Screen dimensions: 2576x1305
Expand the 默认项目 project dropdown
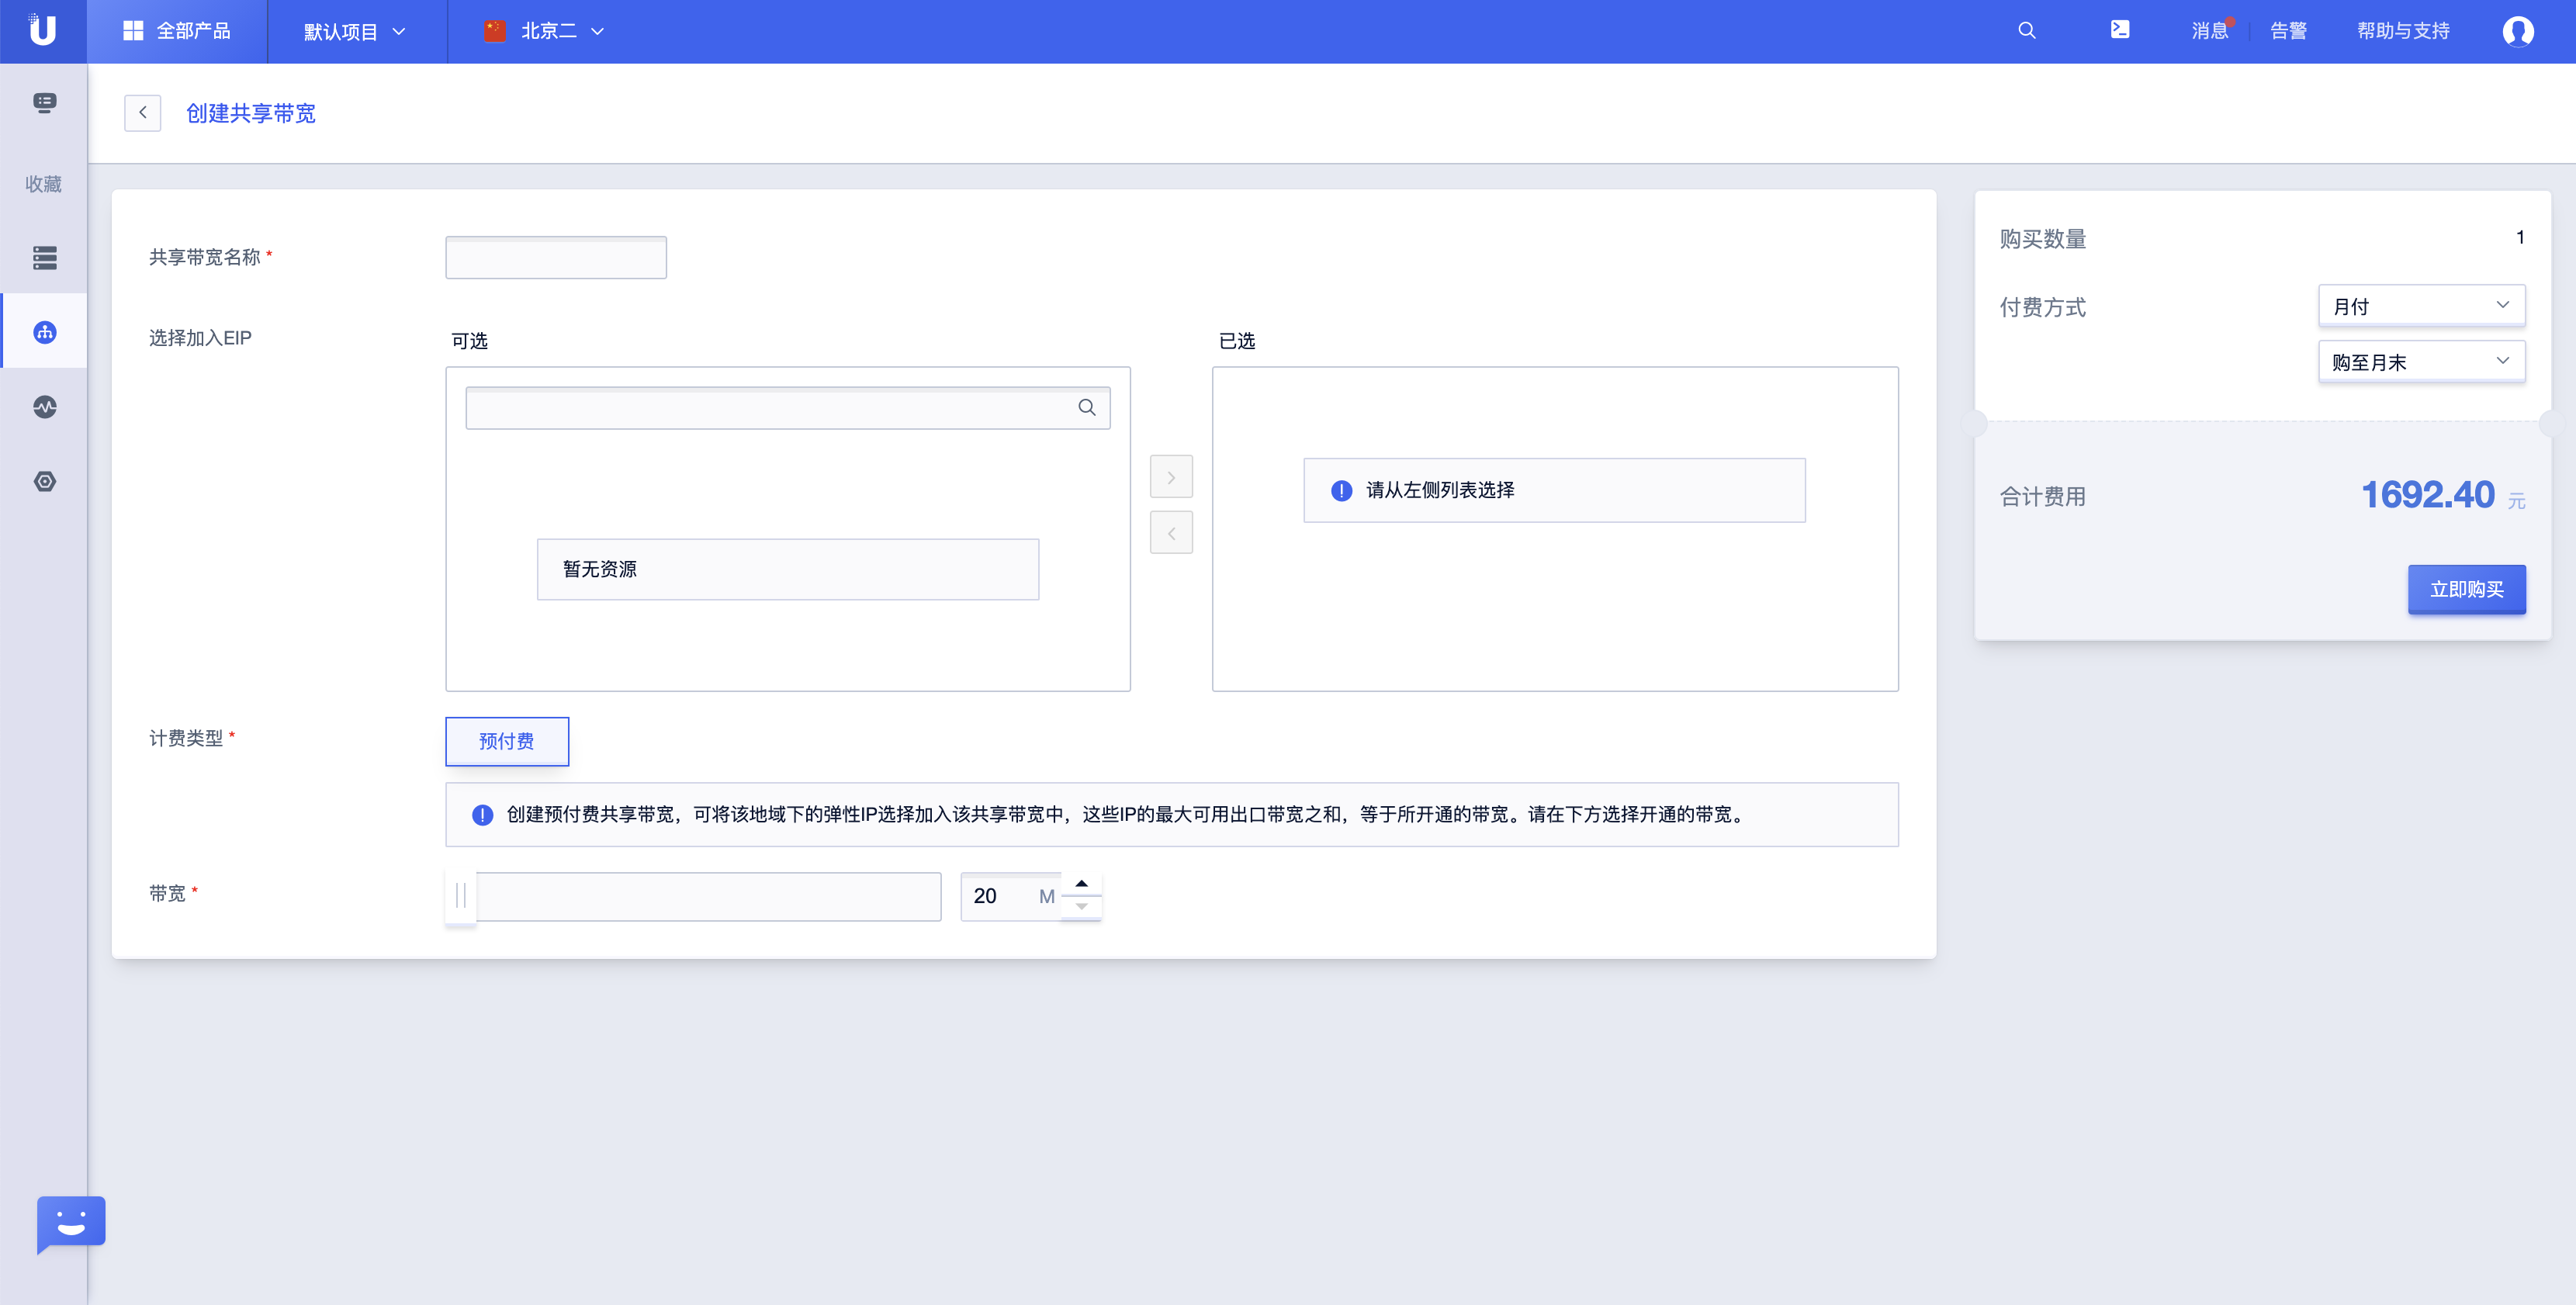355,31
